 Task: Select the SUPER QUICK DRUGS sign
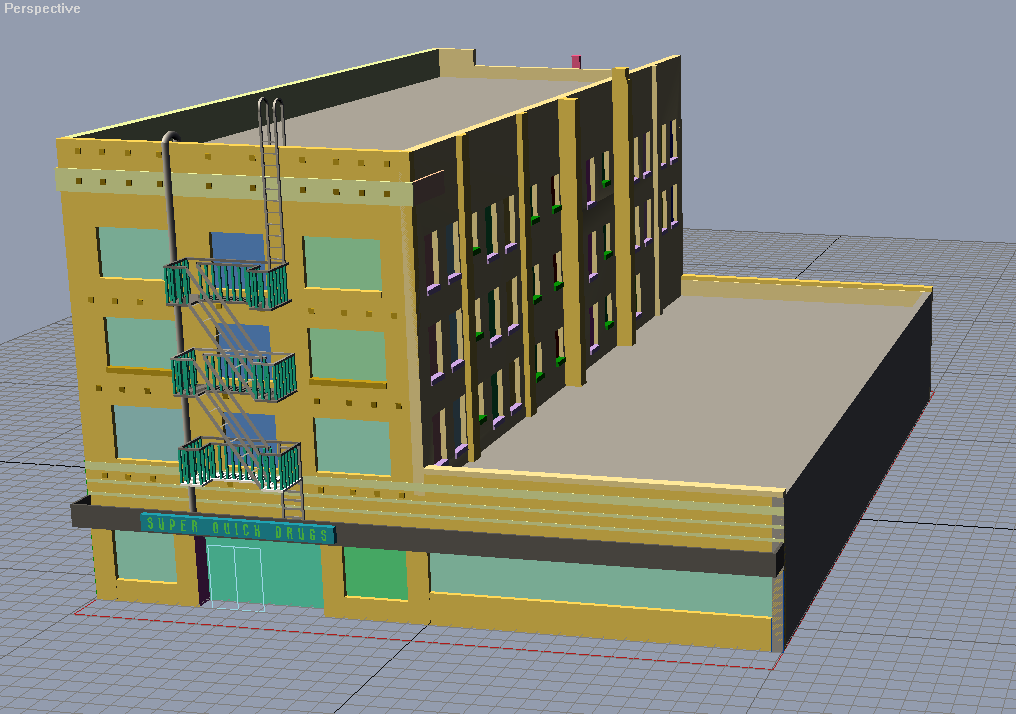coord(238,528)
